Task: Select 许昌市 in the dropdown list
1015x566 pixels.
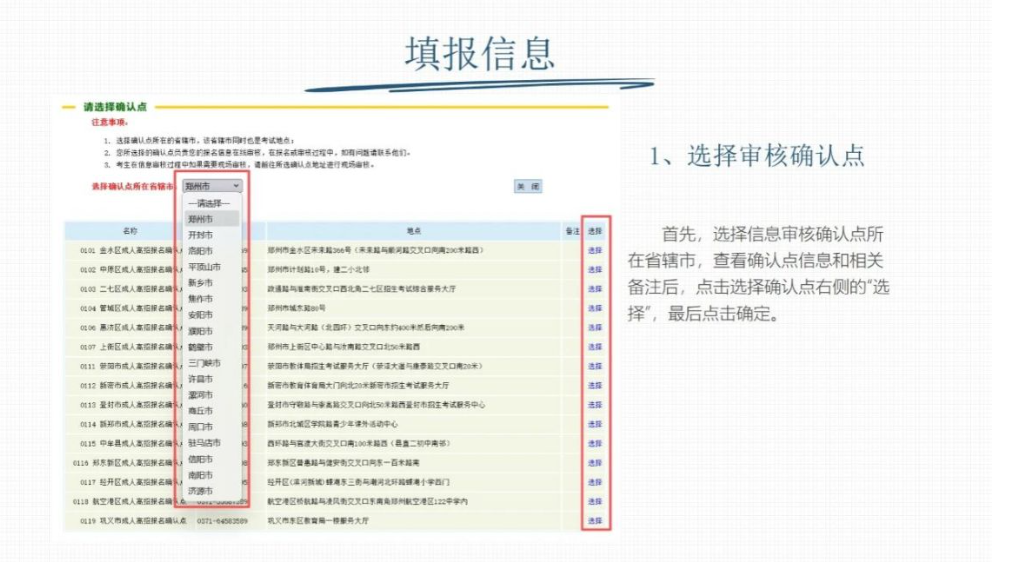Action: click(200, 379)
